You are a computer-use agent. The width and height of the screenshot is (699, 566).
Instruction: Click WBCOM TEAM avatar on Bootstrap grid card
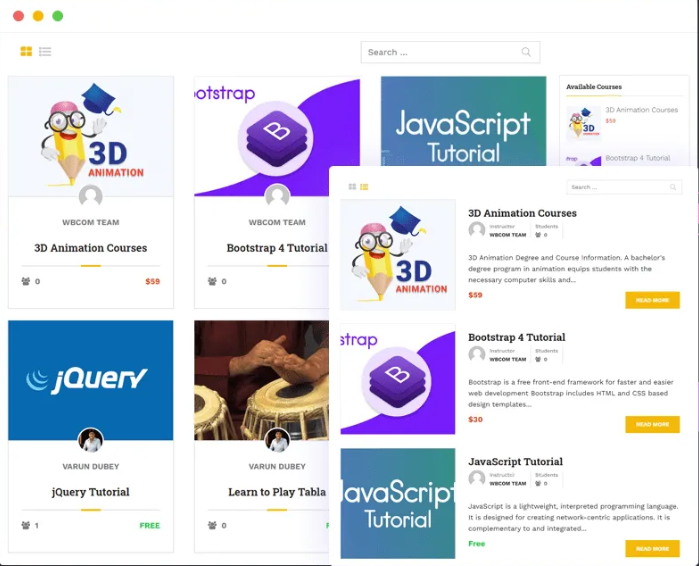(277, 196)
